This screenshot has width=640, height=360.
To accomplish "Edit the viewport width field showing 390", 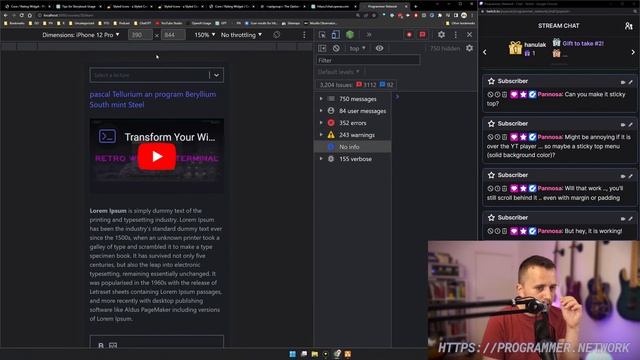I will click(140, 35).
